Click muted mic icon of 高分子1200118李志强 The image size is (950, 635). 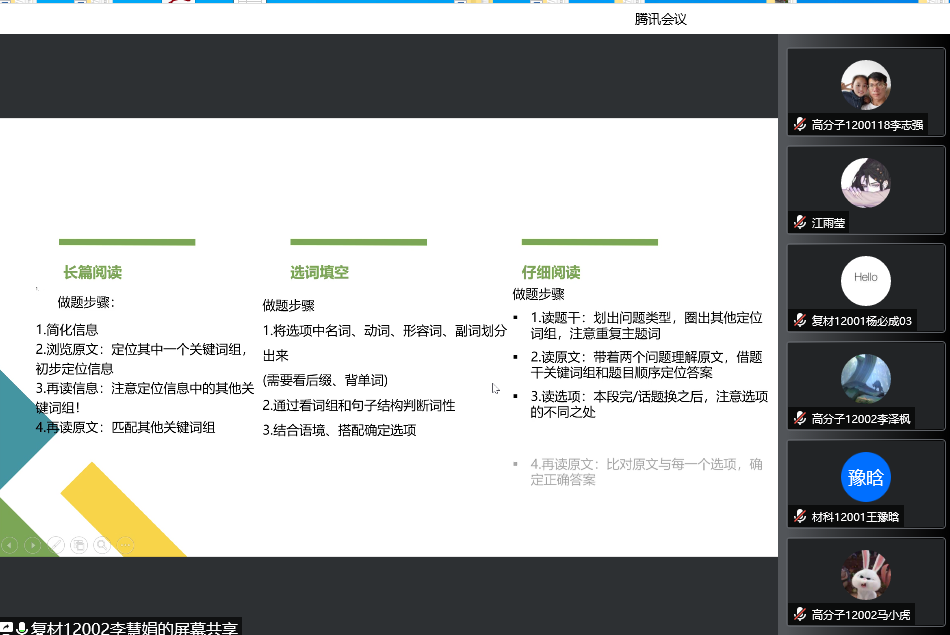[x=800, y=125]
